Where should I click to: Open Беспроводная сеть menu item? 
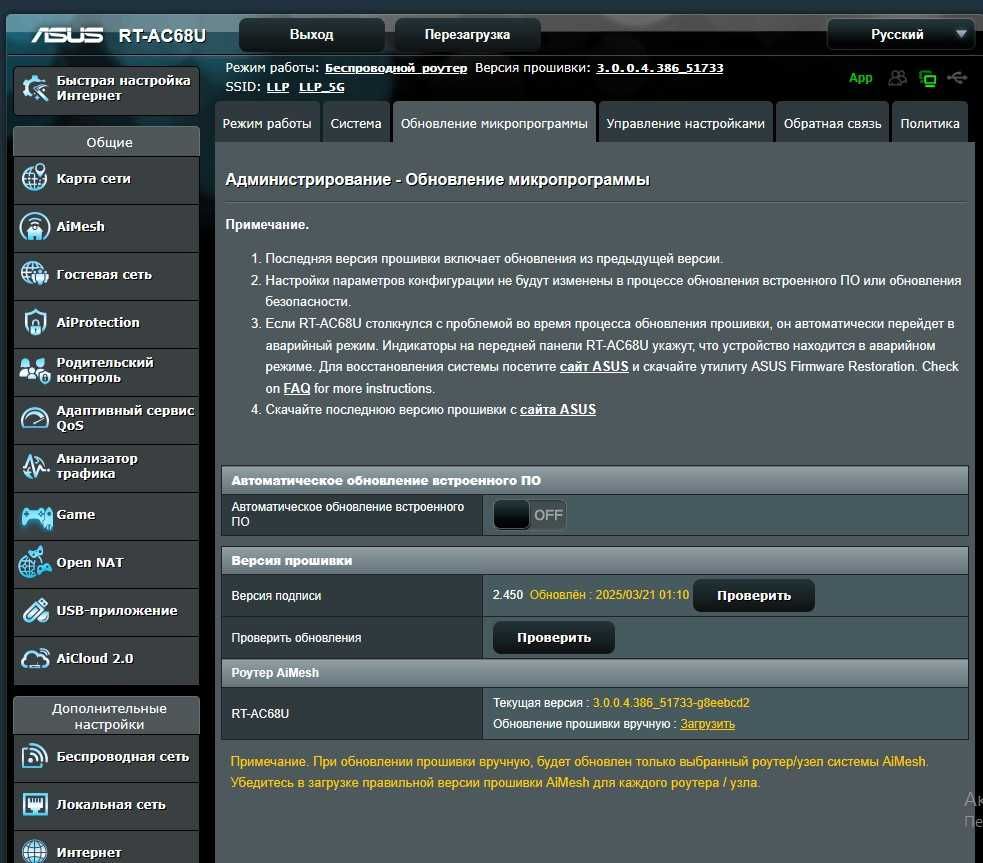pyautogui.click(x=106, y=756)
